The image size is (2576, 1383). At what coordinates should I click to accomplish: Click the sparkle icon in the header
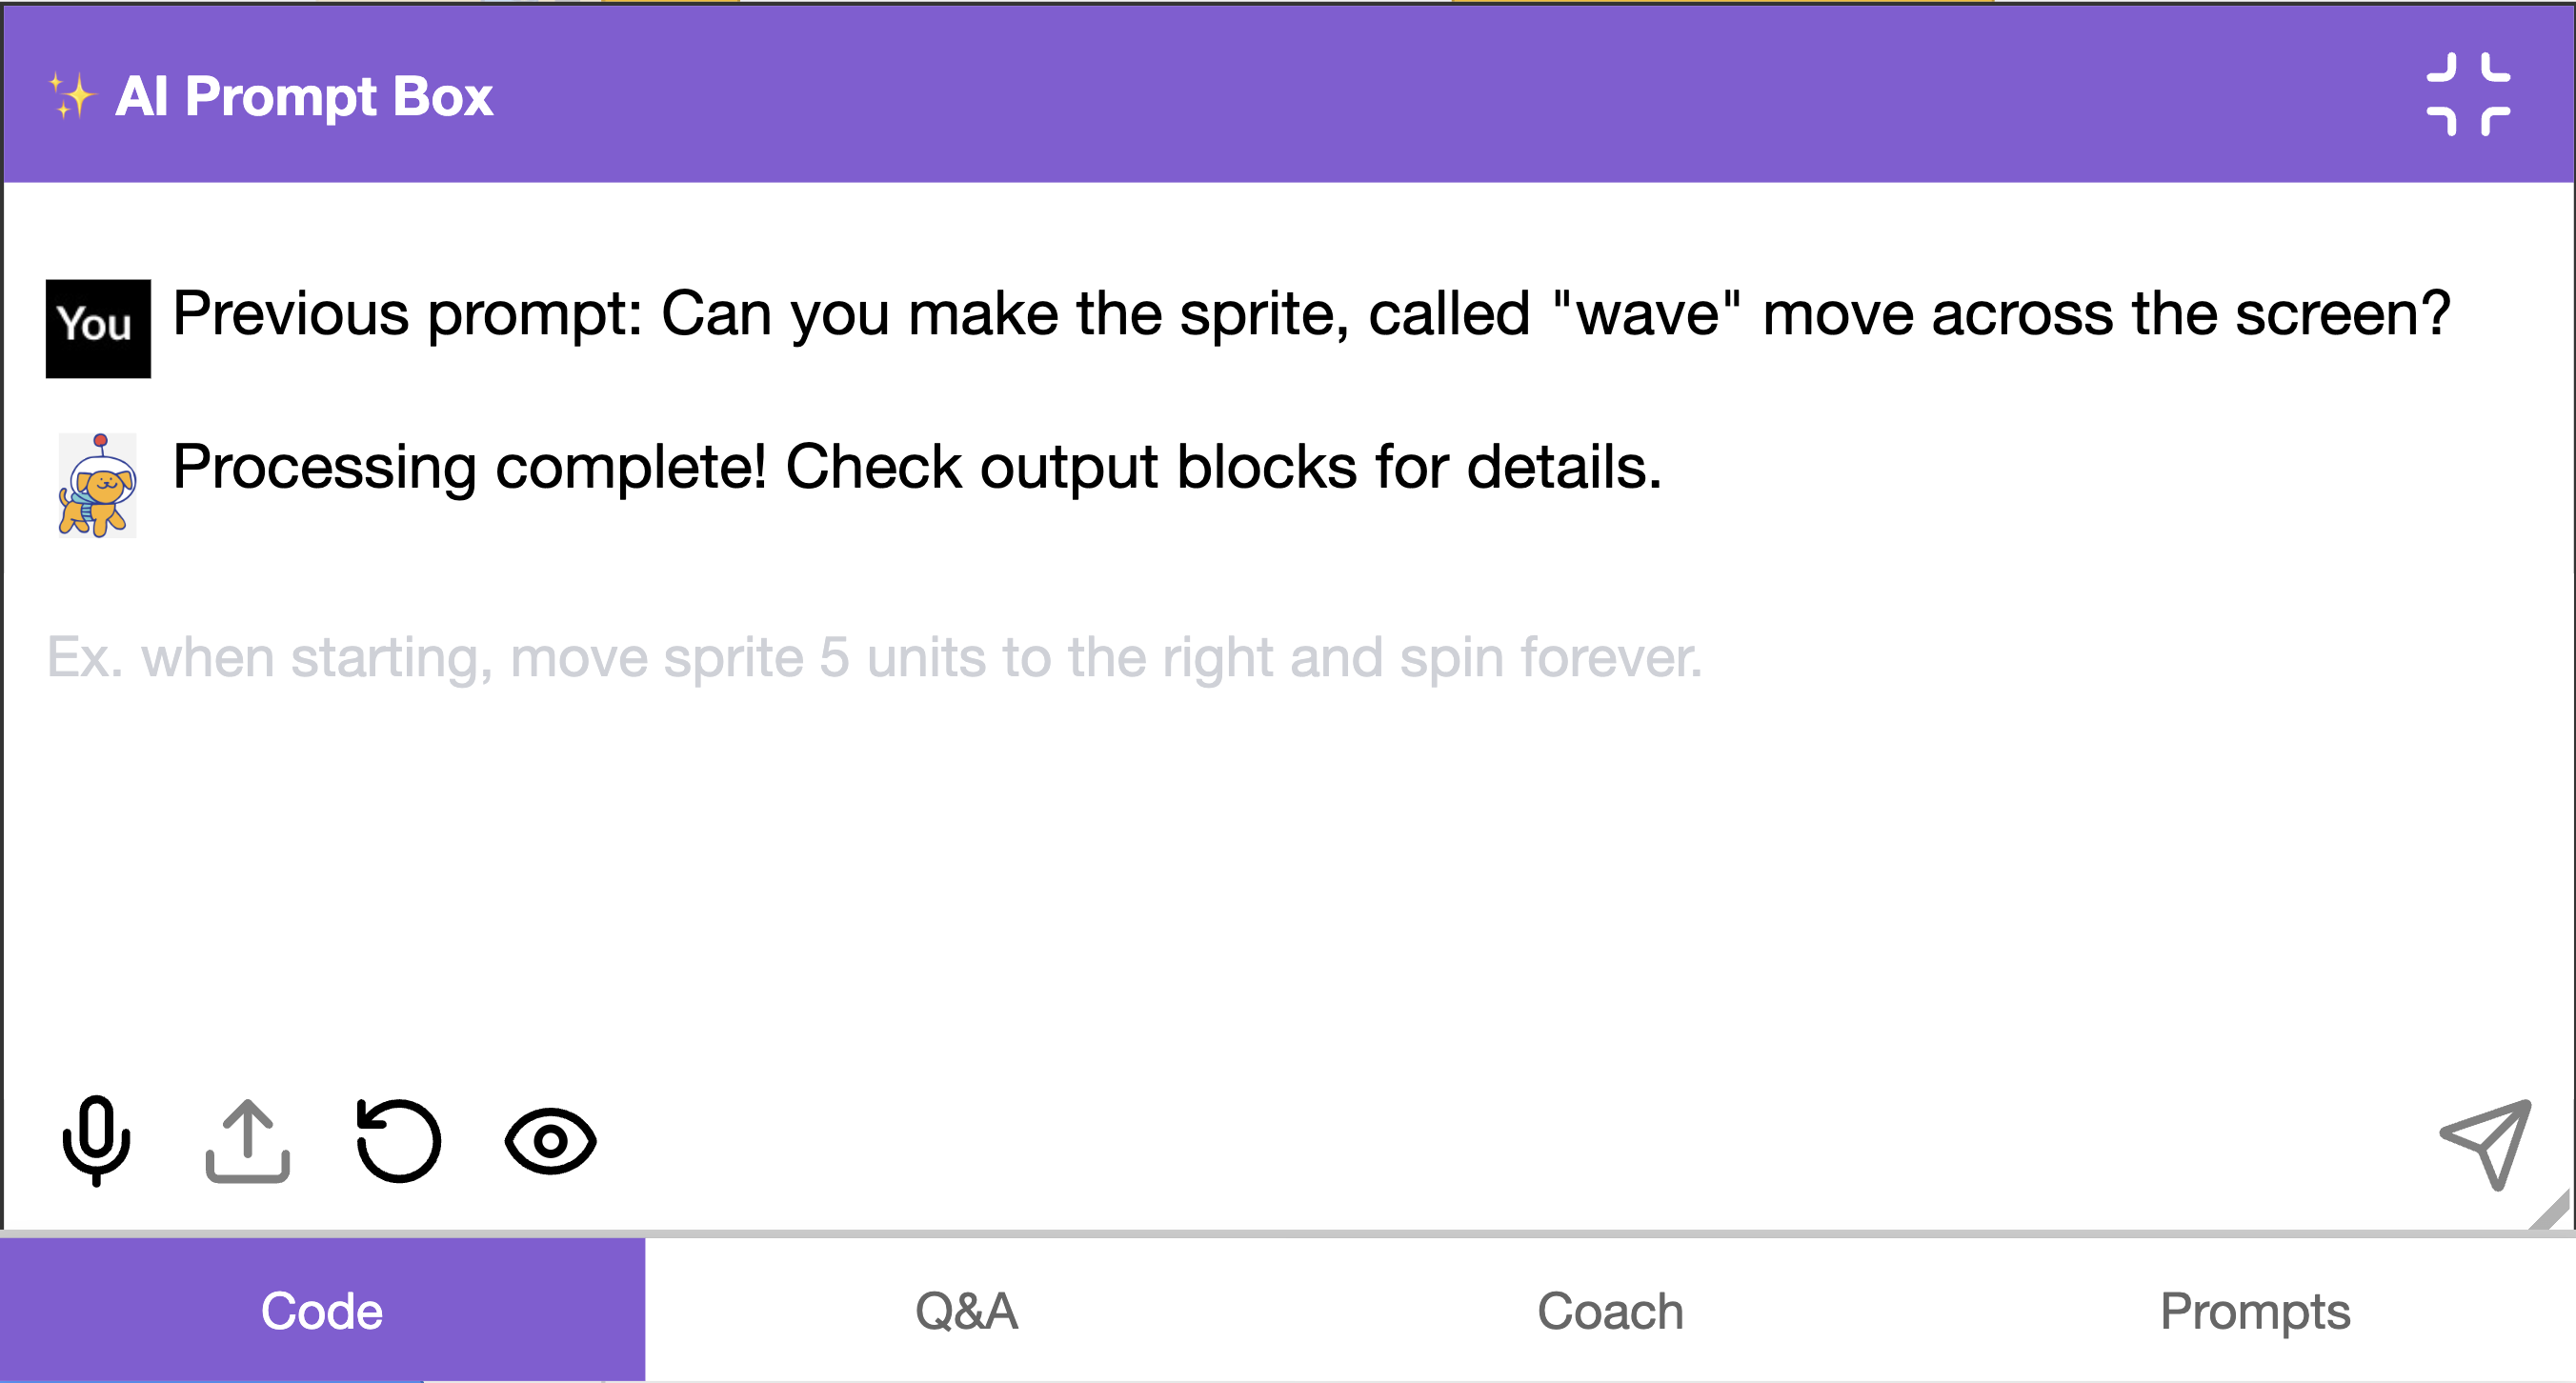coord(71,96)
